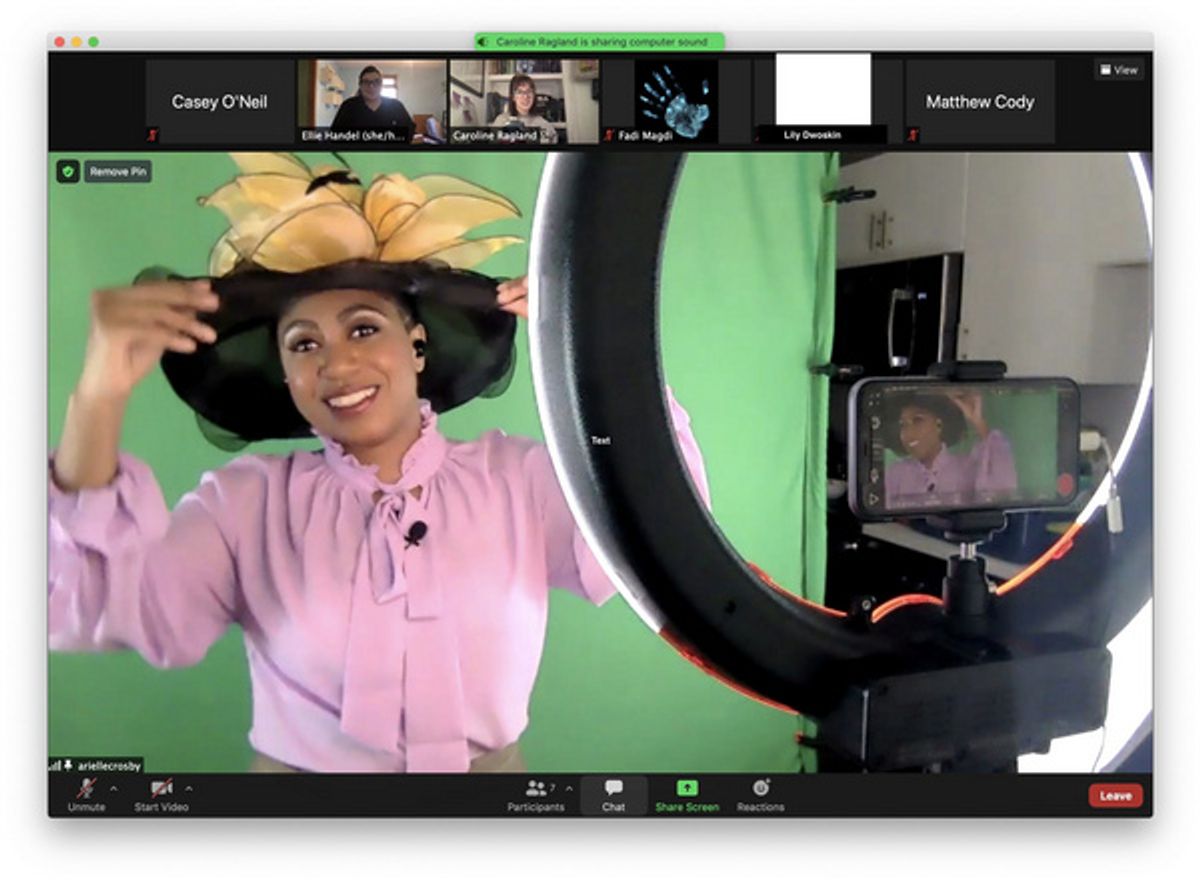This screenshot has width=1200, height=880.
Task: Start your video
Action: [x=160, y=787]
